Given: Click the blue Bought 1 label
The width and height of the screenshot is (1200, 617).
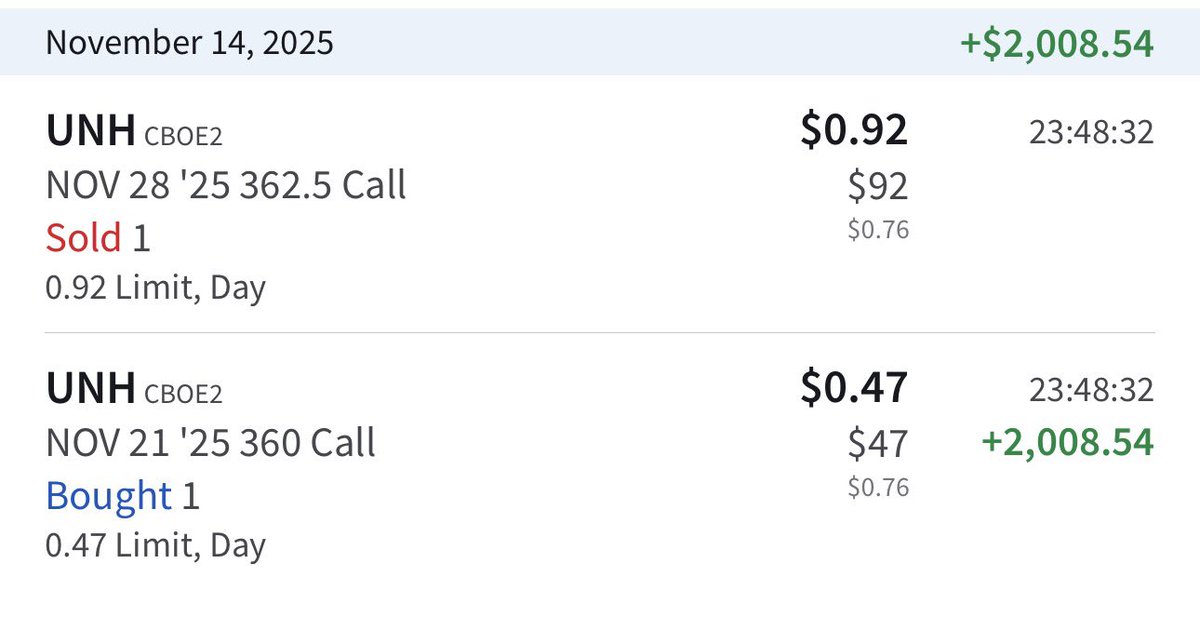Looking at the screenshot, I should point(122,496).
